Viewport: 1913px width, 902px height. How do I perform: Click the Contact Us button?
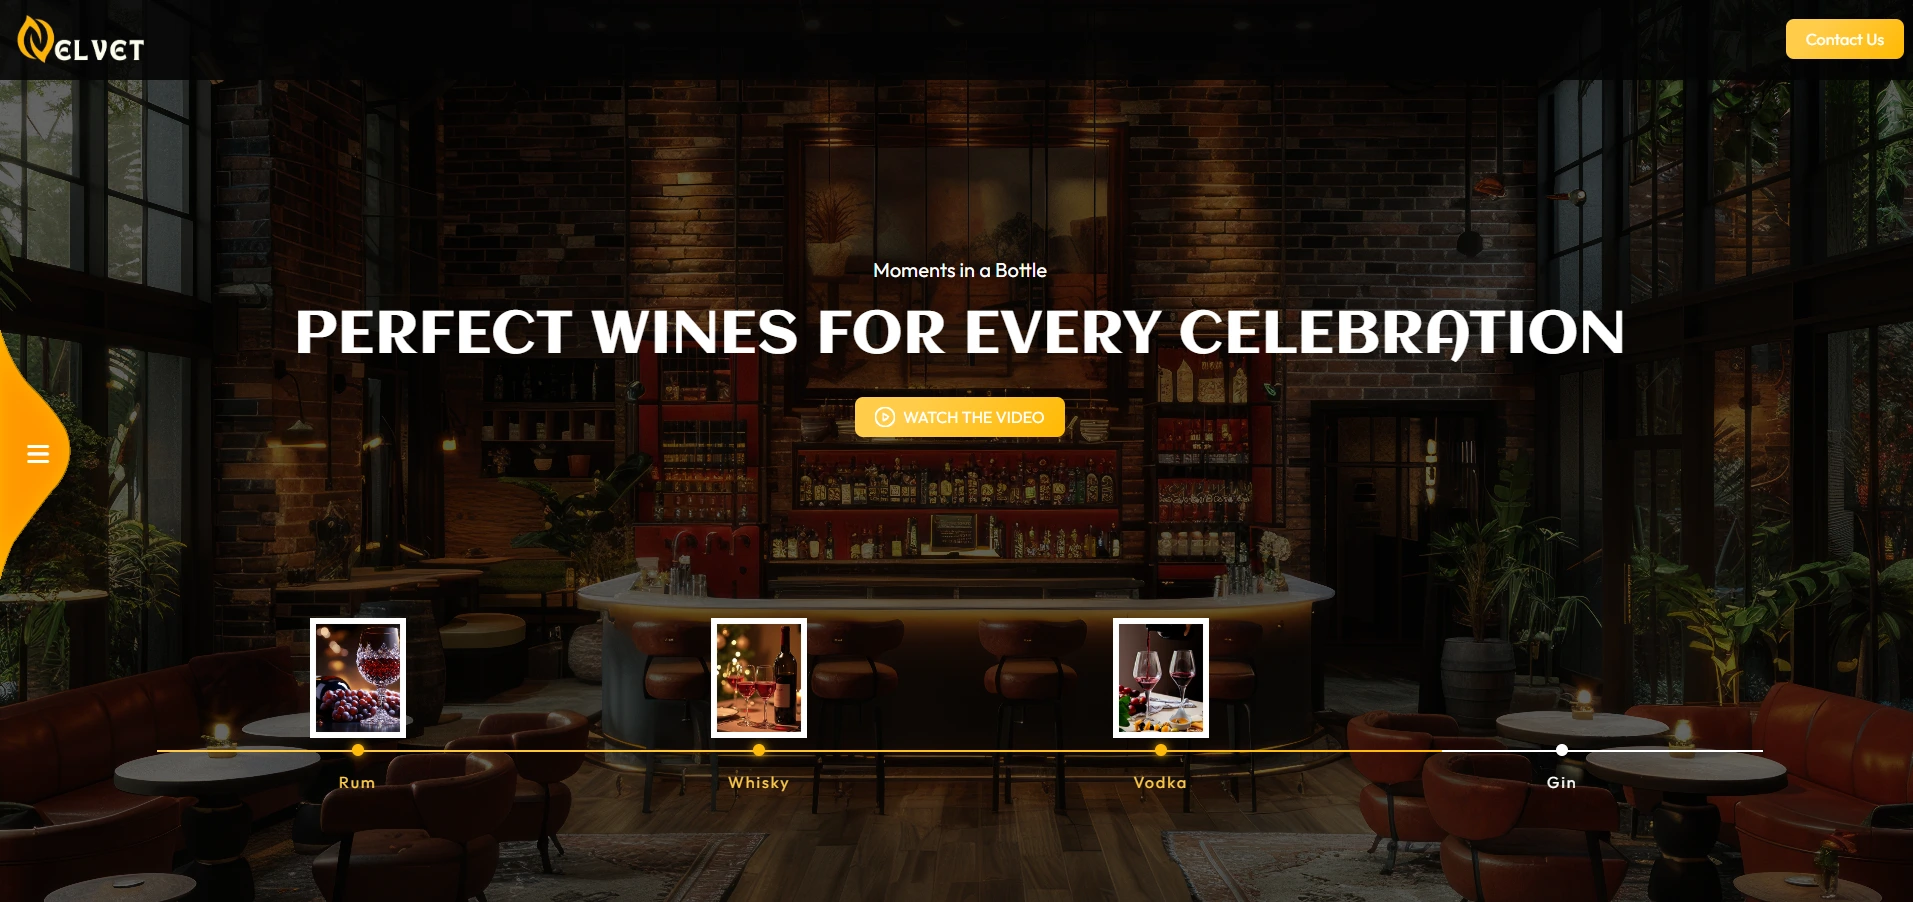pos(1844,39)
